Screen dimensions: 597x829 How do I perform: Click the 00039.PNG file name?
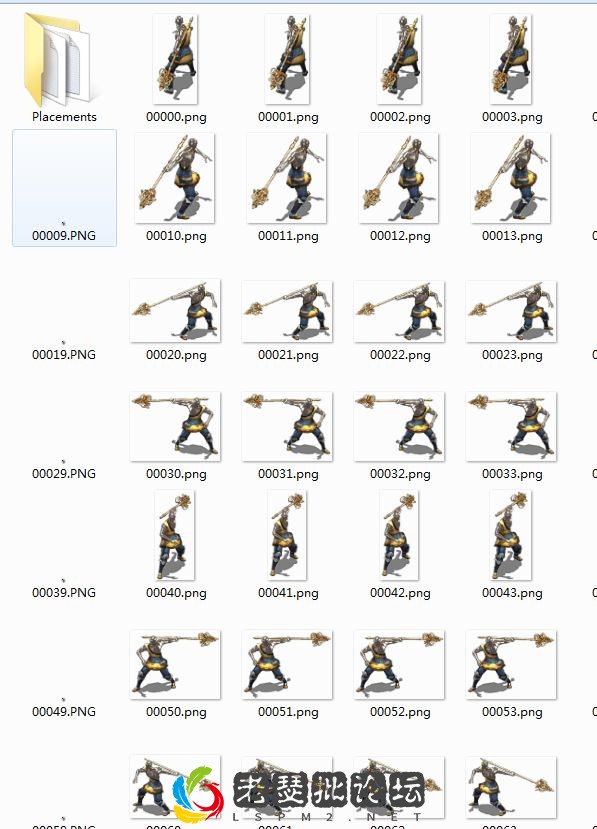click(64, 593)
